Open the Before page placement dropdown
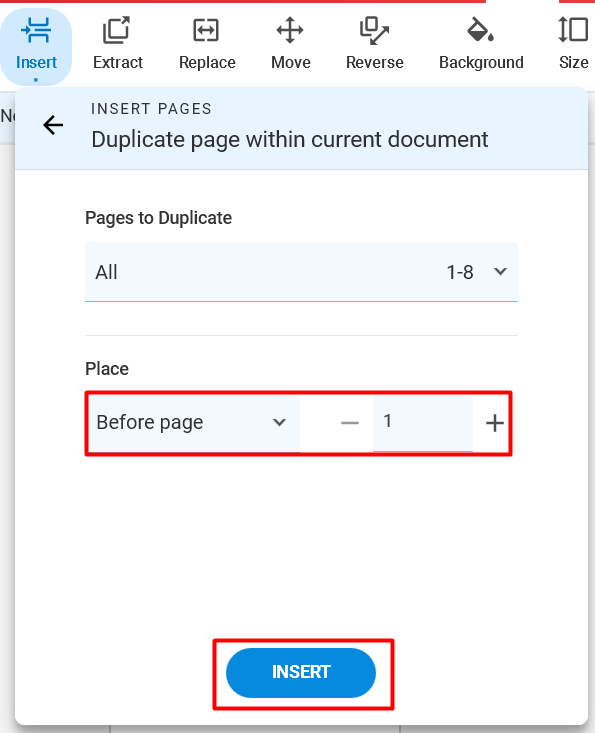 coord(193,423)
